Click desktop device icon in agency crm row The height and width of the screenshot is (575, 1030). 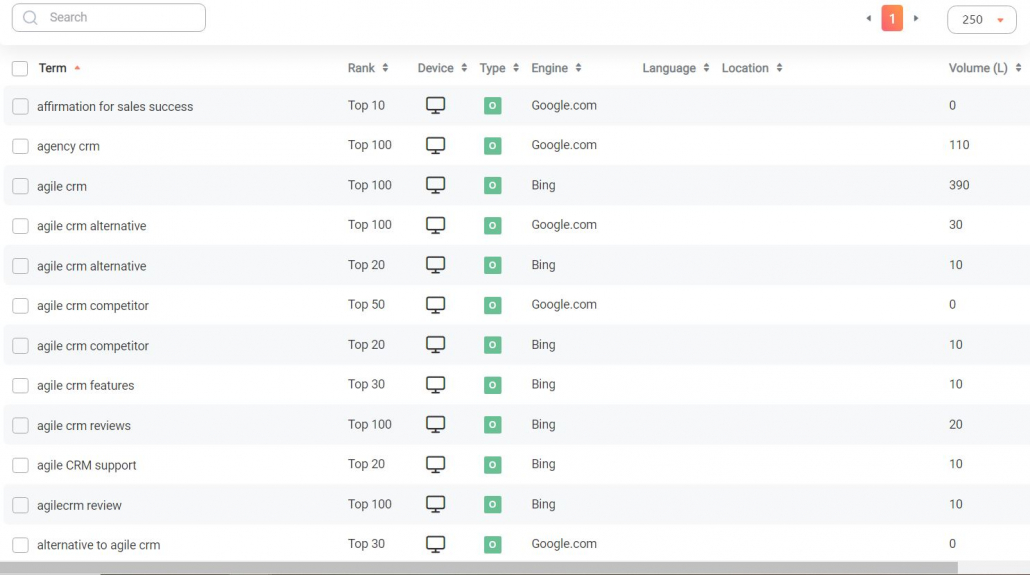436,145
